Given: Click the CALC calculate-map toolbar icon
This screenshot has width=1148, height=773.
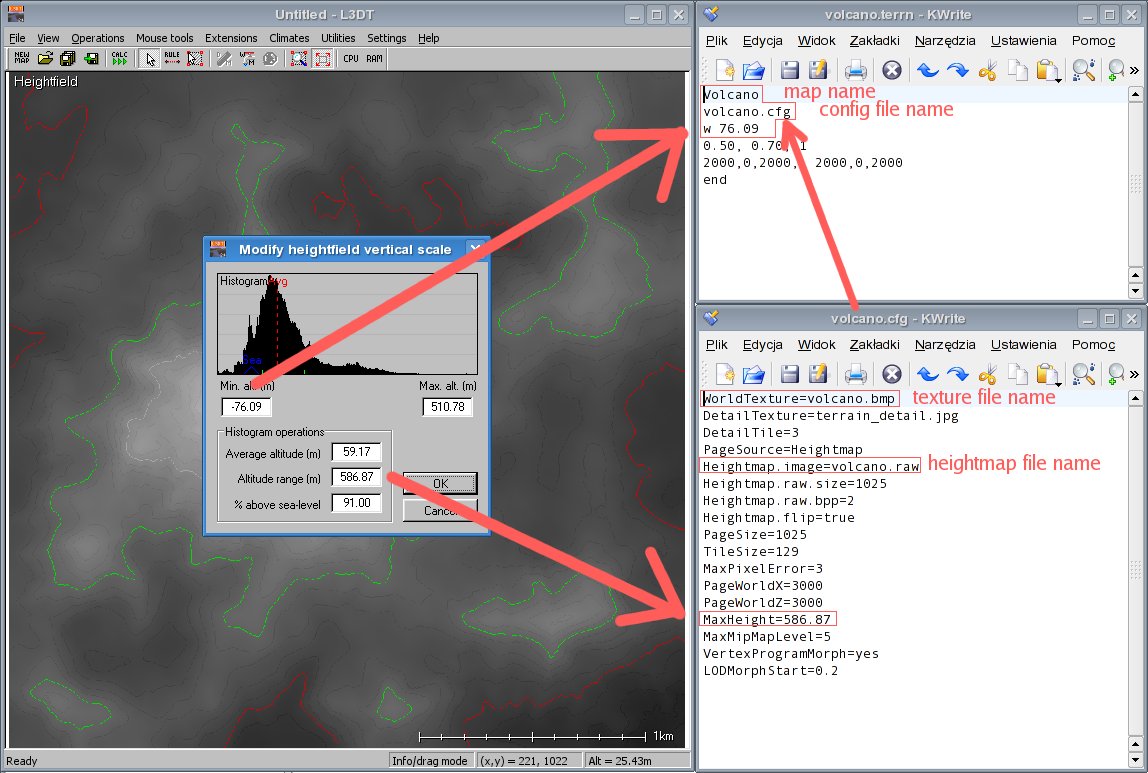Looking at the screenshot, I should pos(119,59).
